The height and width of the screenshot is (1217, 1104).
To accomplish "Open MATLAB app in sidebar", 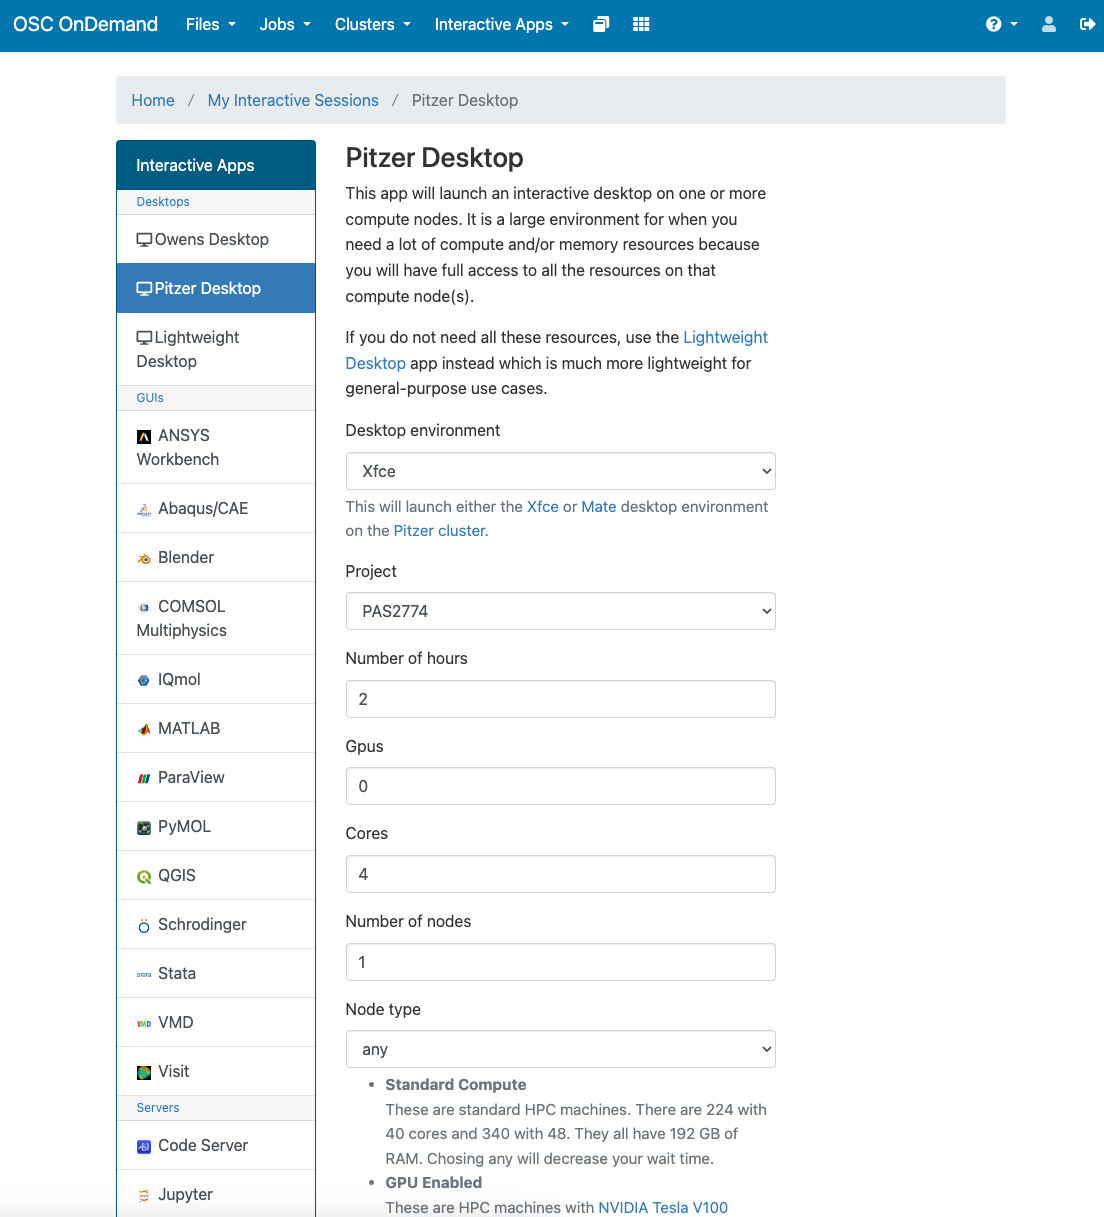I will pyautogui.click(x=216, y=728).
